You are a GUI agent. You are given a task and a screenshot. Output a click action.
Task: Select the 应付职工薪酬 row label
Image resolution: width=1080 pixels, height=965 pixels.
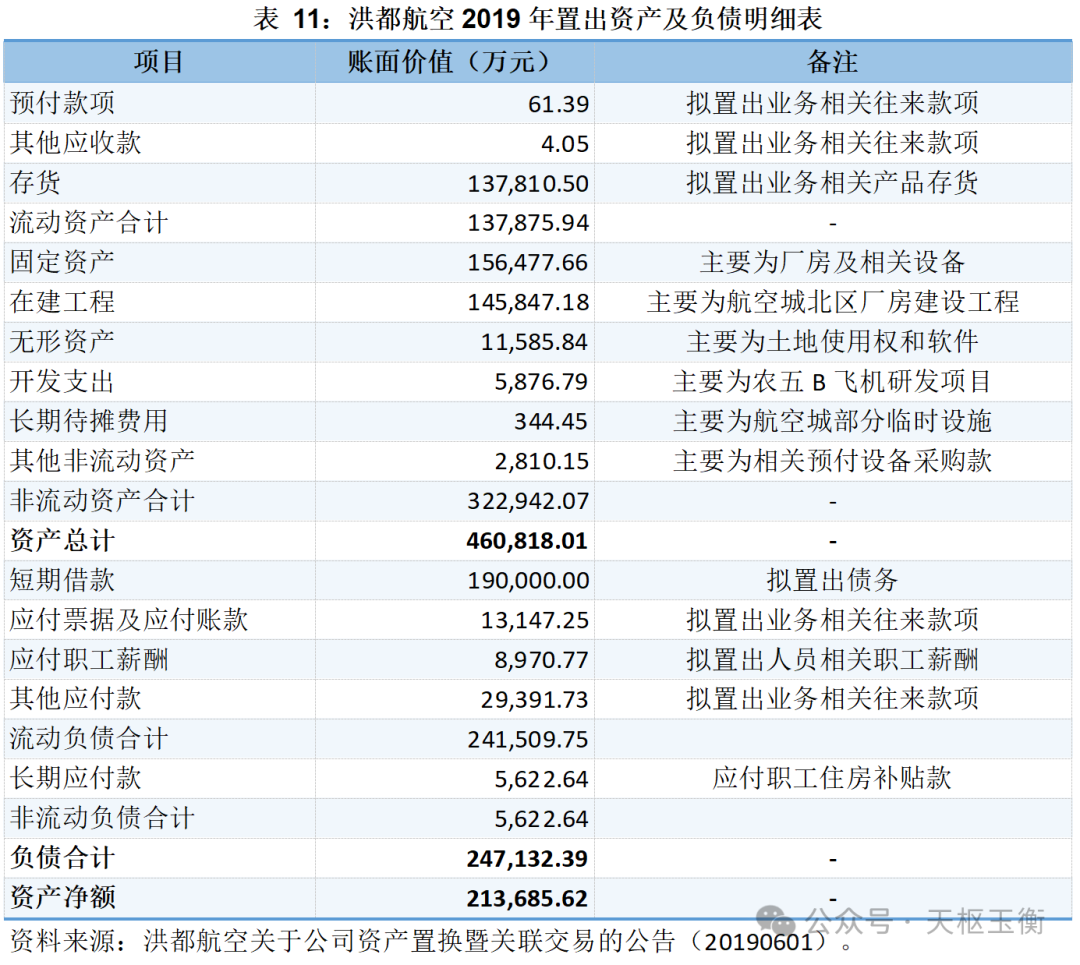[89, 660]
